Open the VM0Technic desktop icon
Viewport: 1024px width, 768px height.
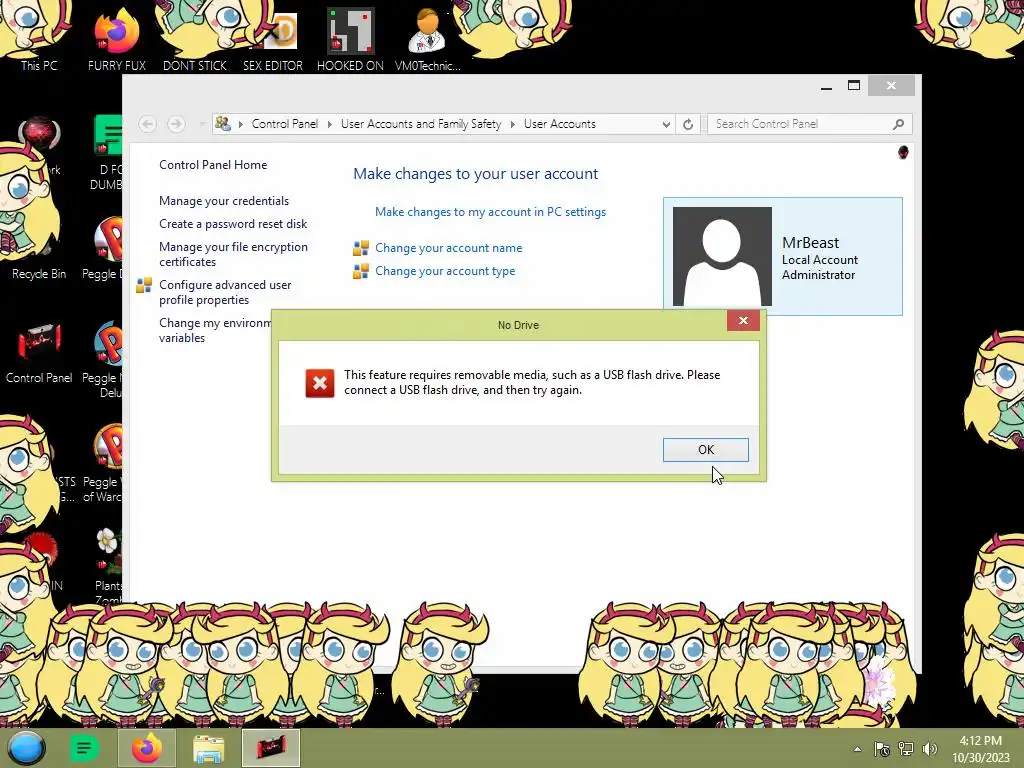pyautogui.click(x=428, y=39)
